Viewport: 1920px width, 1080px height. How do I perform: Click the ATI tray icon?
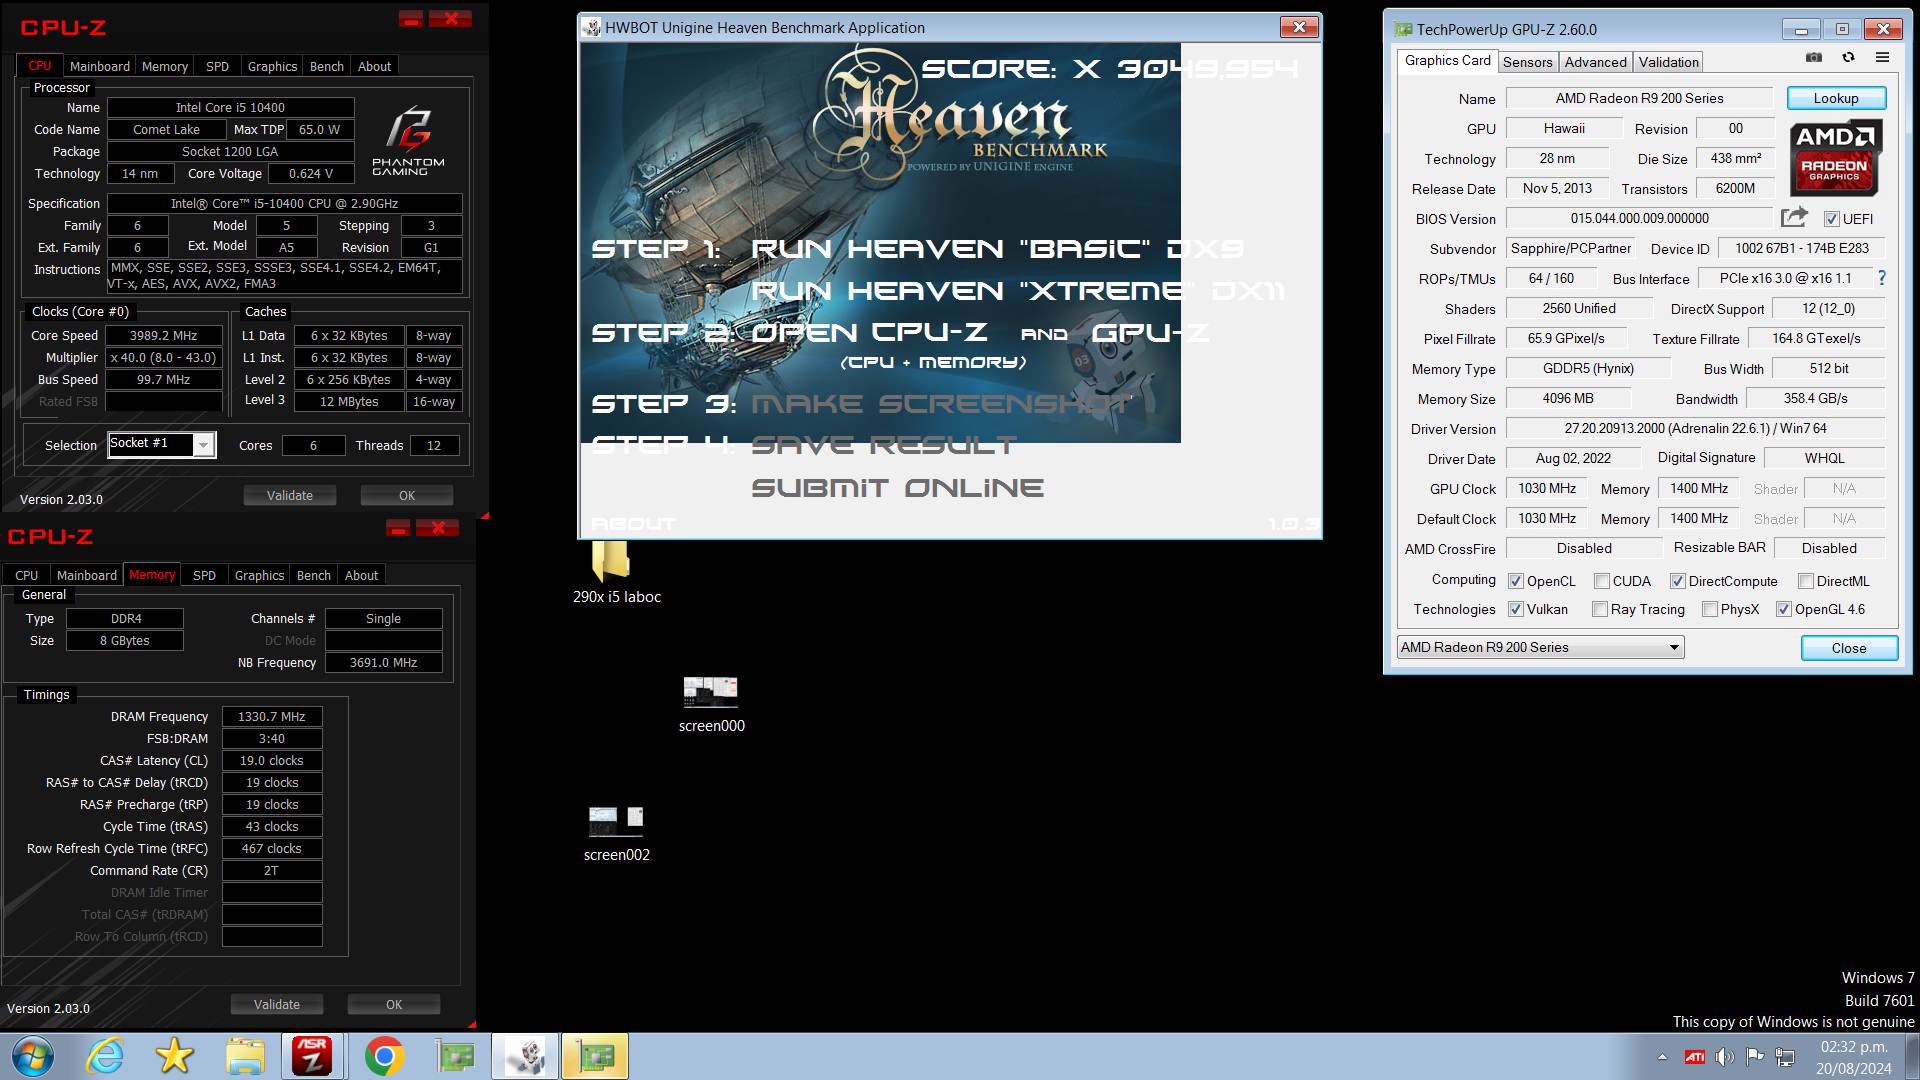point(1695,1056)
